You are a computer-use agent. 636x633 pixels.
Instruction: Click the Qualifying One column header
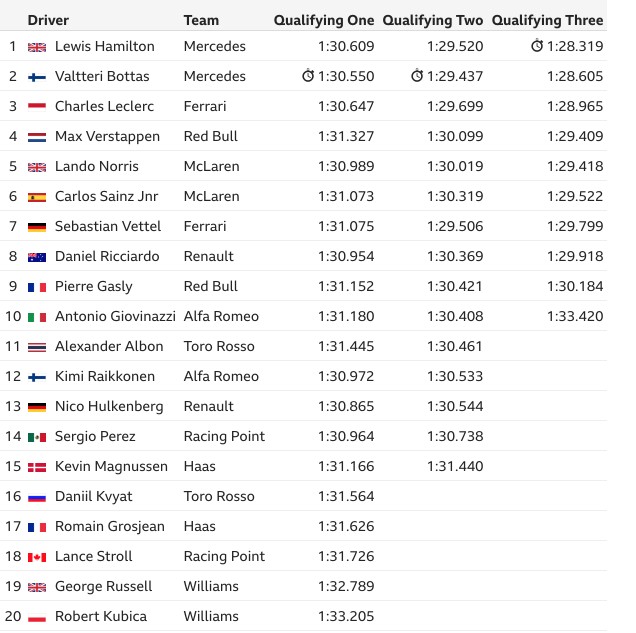(324, 20)
